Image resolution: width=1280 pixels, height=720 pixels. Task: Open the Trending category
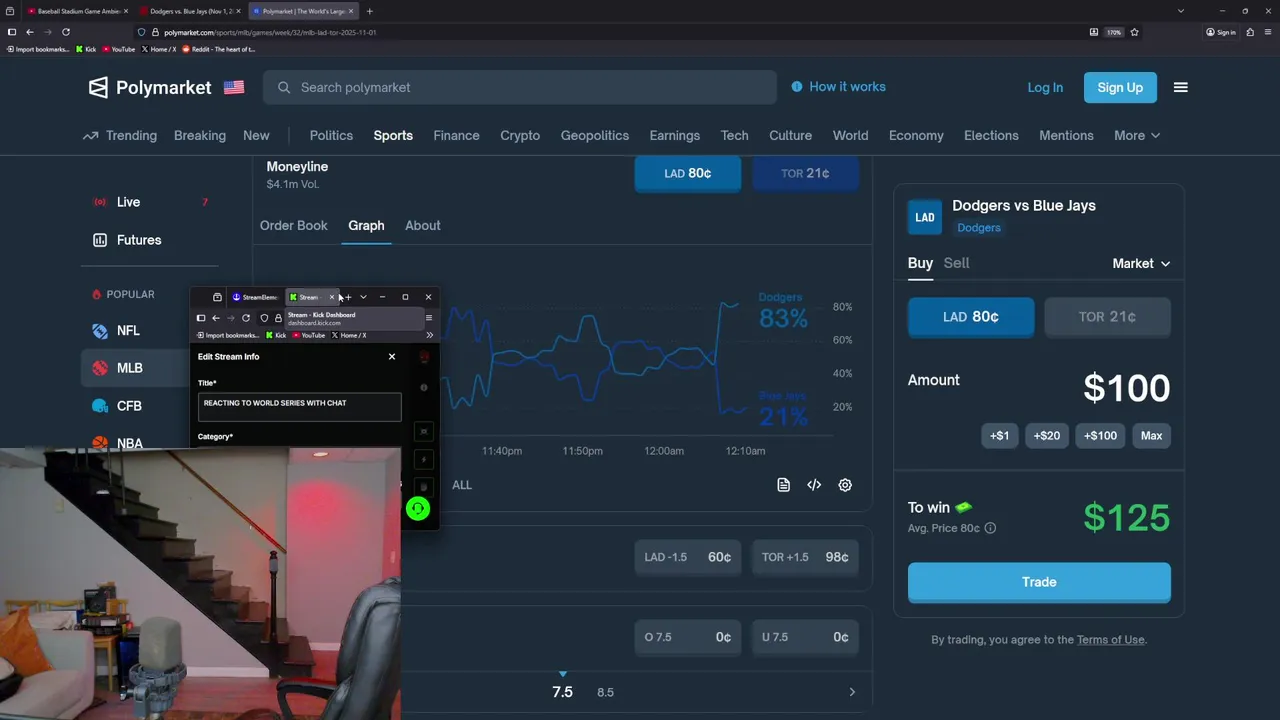120,135
